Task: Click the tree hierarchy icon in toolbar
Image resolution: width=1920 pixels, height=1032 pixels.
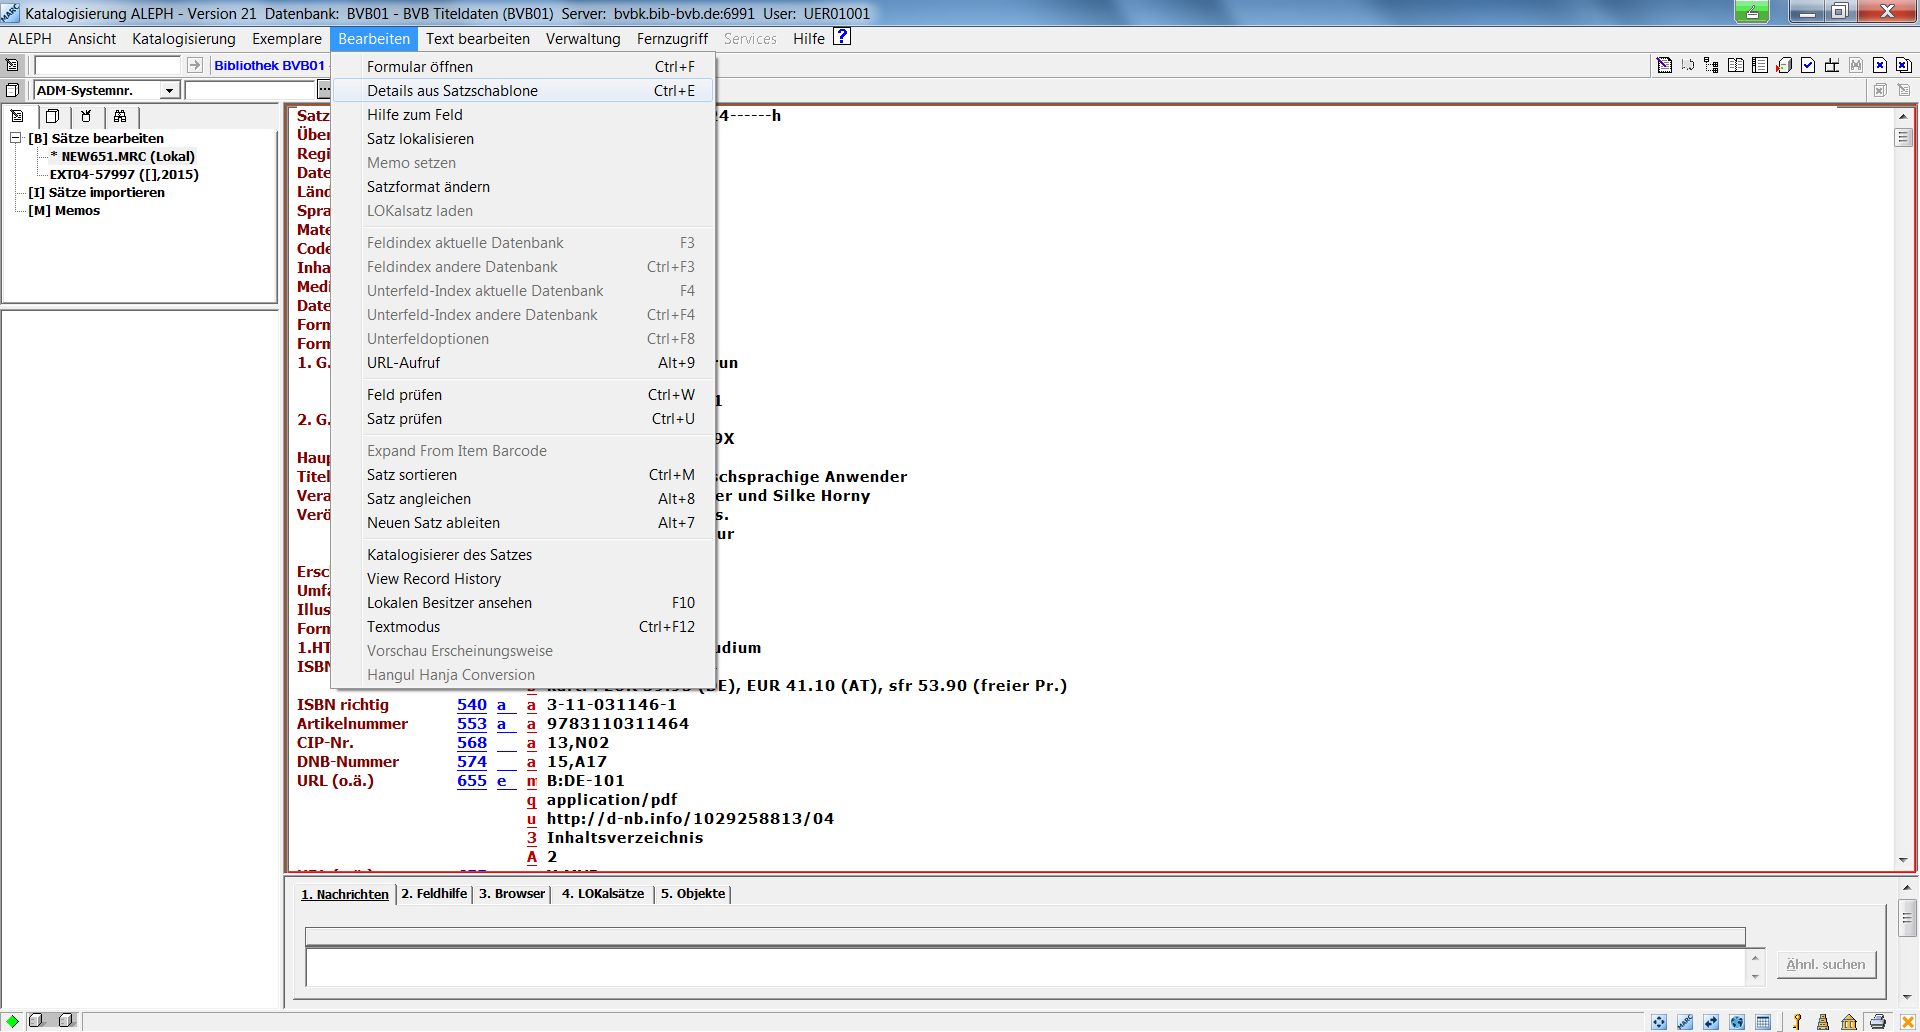Action: 1711,65
